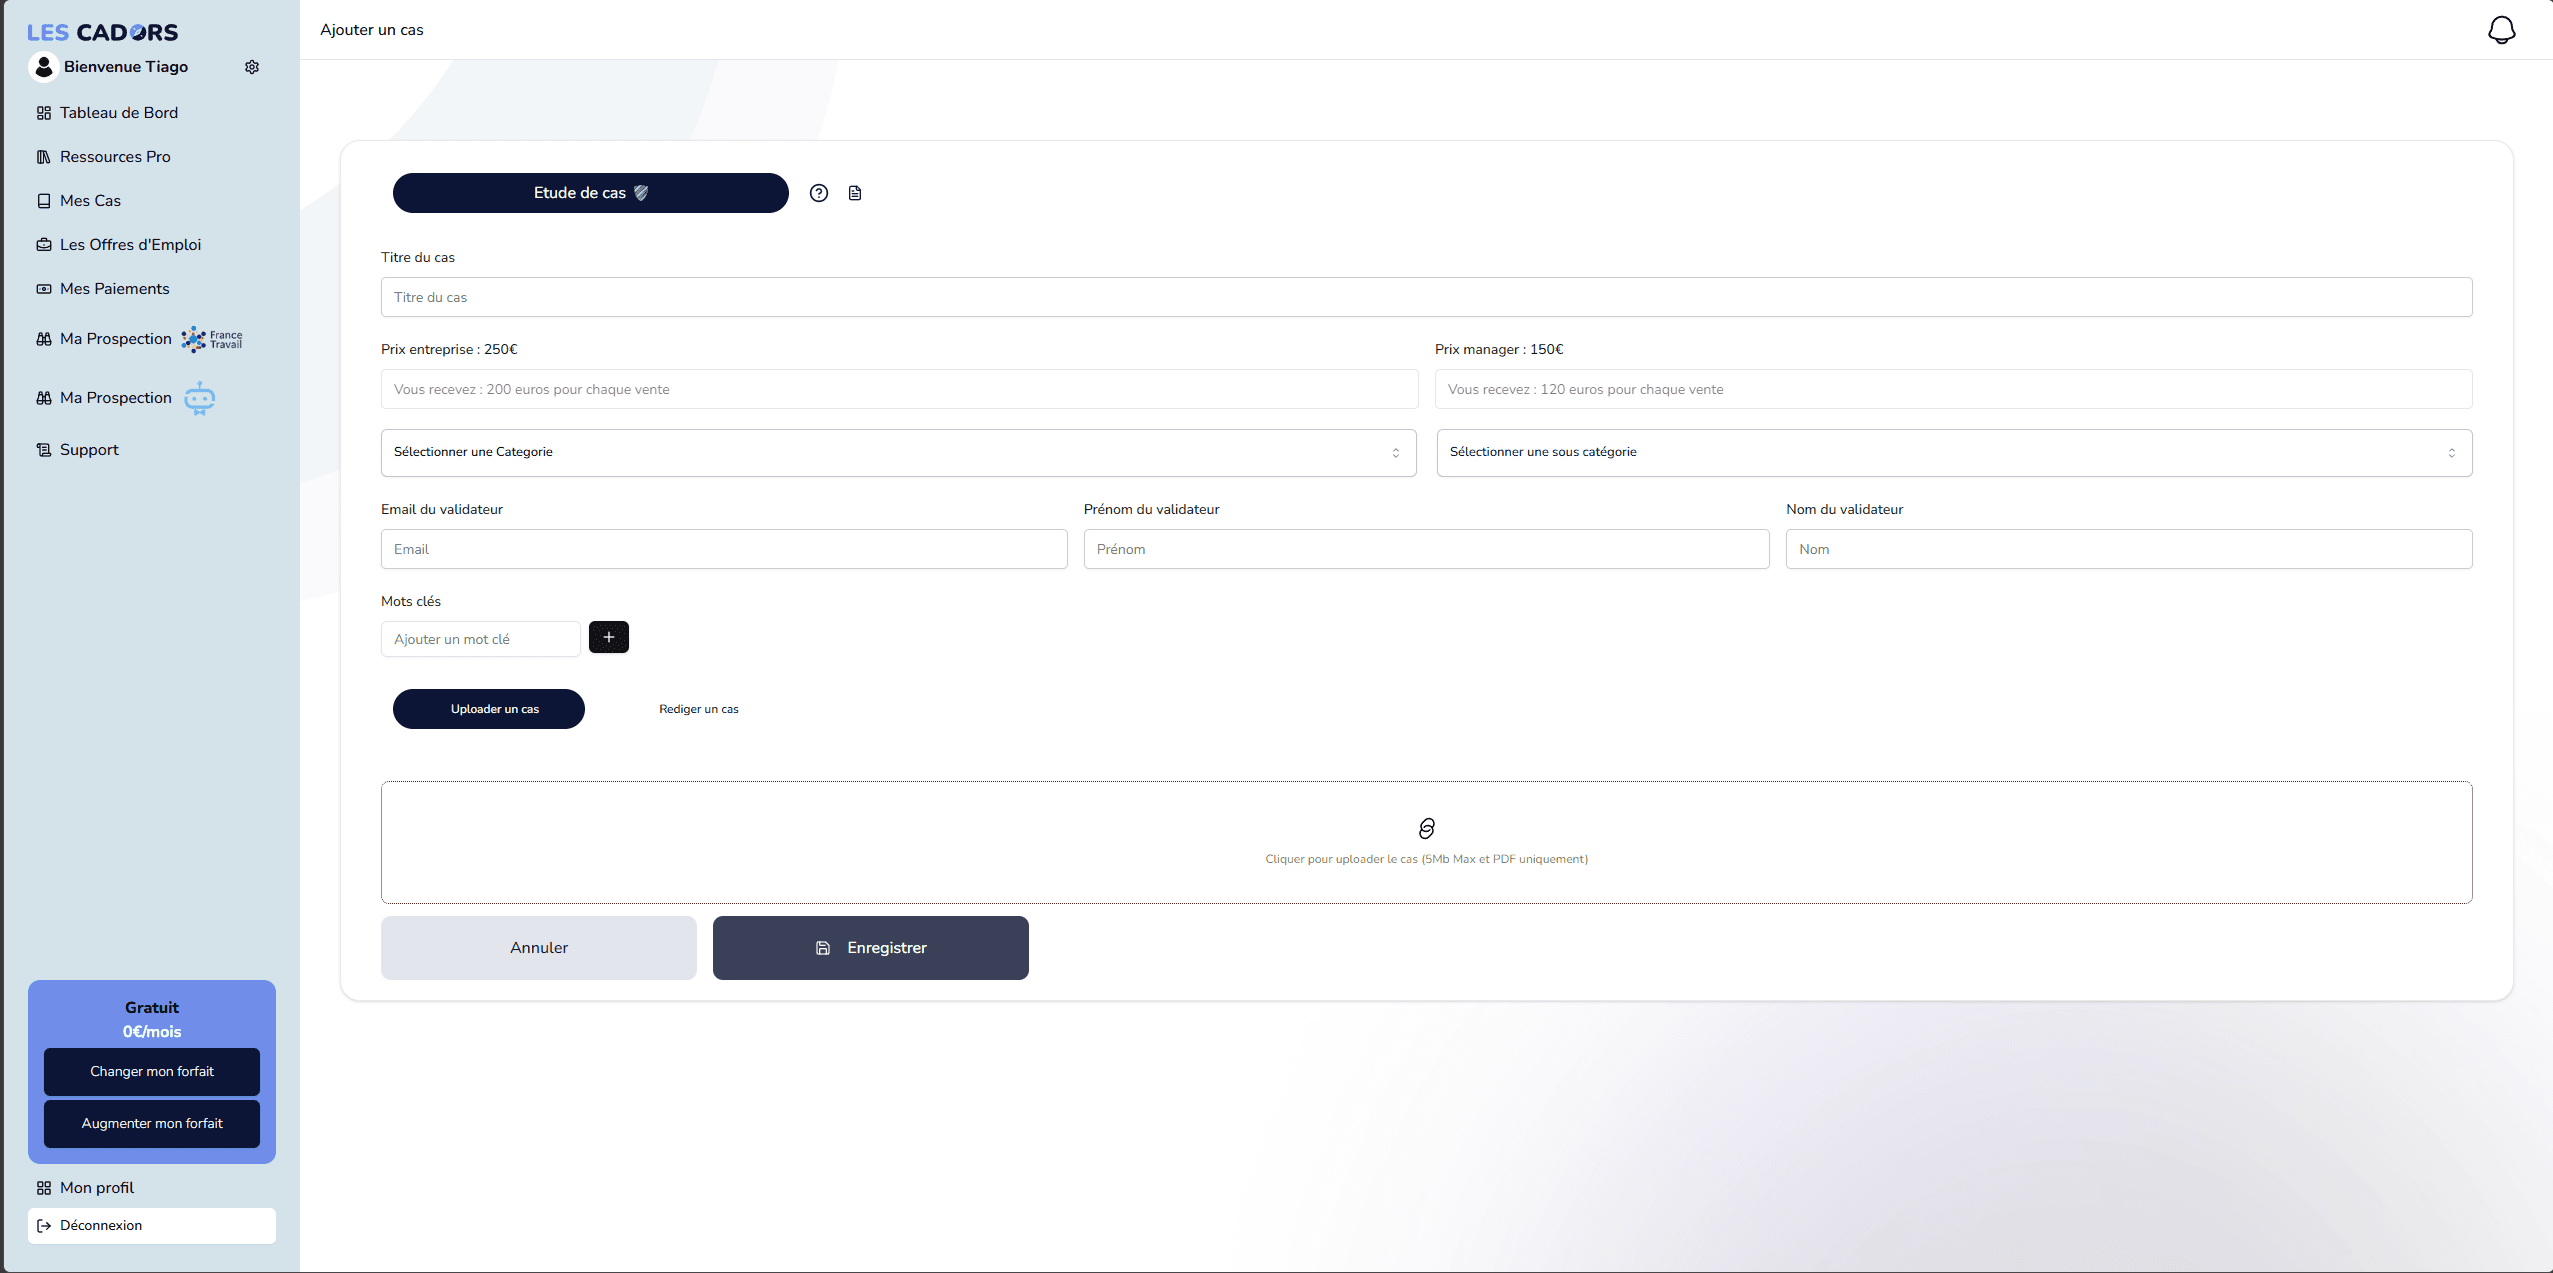Click the upload link icon in dropzone
The height and width of the screenshot is (1273, 2553).
pyautogui.click(x=1427, y=828)
